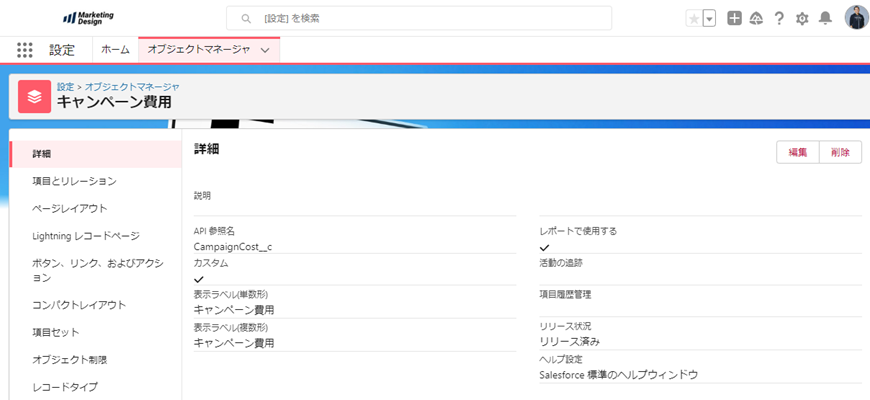Viewport: 870px width, 400px height.
Task: Open the help question mark icon
Action: pyautogui.click(x=779, y=19)
